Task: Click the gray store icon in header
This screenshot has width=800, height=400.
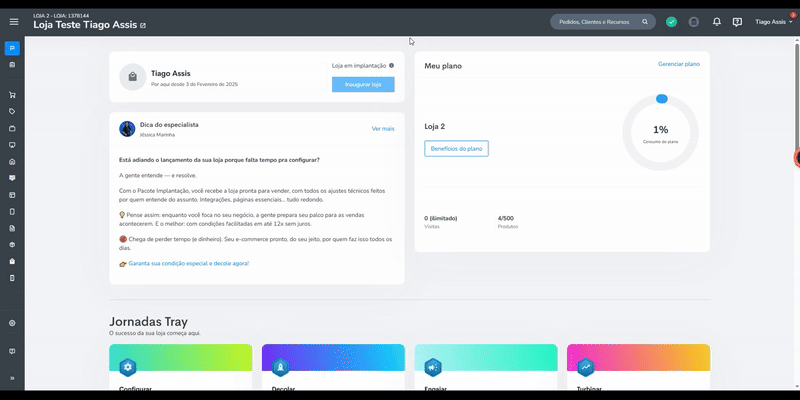Action: 693,22
